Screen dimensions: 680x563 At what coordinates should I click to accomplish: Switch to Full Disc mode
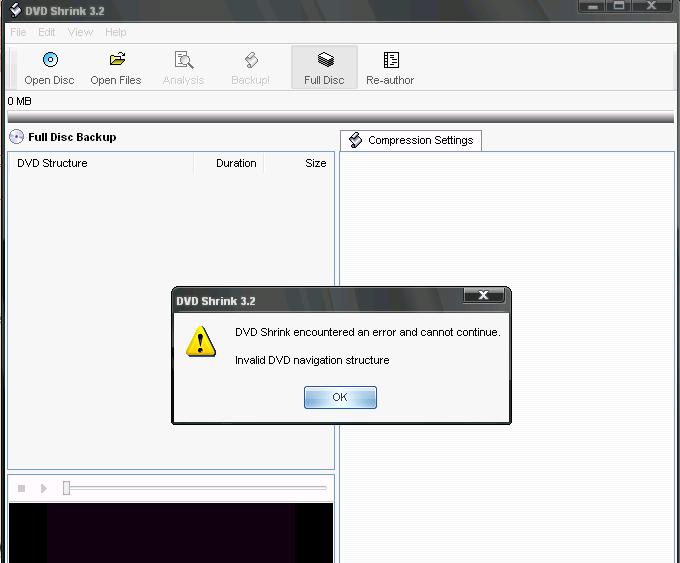pyautogui.click(x=324, y=68)
